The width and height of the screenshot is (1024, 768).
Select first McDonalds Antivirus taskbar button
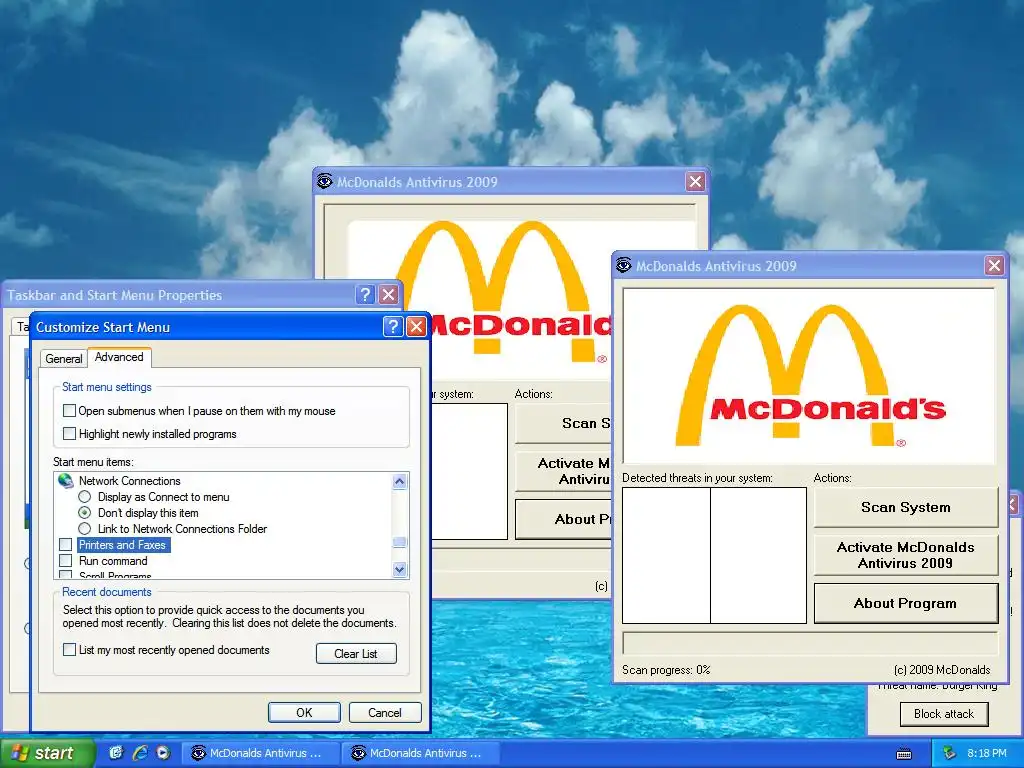[x=260, y=753]
